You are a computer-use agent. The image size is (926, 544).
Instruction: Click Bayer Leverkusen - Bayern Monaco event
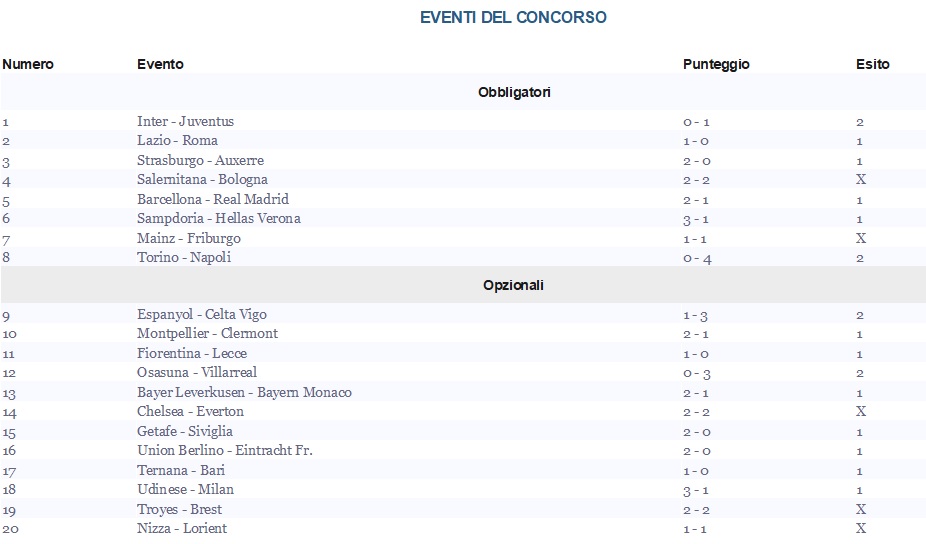[244, 392]
